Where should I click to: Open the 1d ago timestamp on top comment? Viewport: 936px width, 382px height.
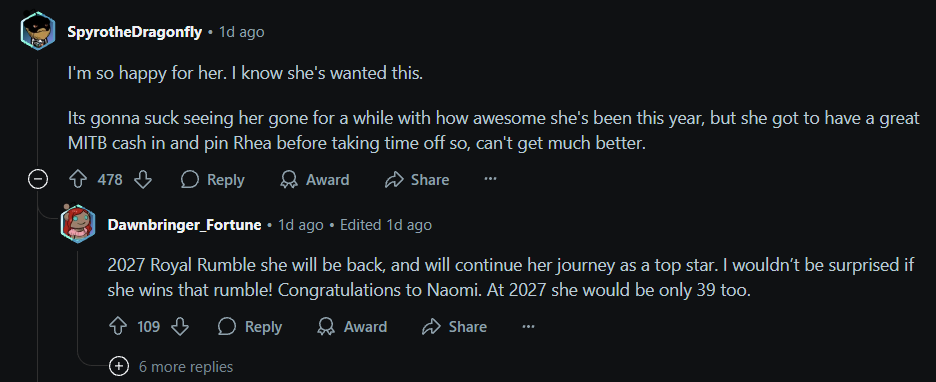(x=241, y=32)
